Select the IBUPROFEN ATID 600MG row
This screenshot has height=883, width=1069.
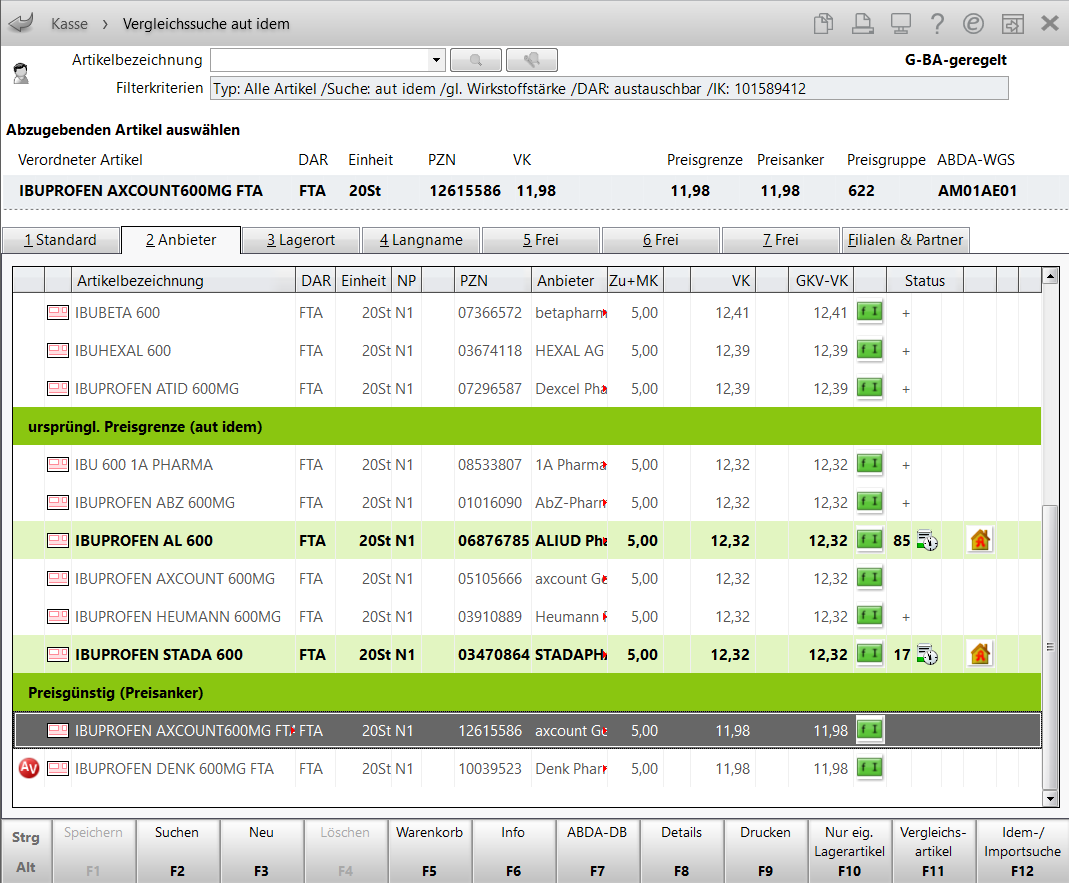(526, 389)
